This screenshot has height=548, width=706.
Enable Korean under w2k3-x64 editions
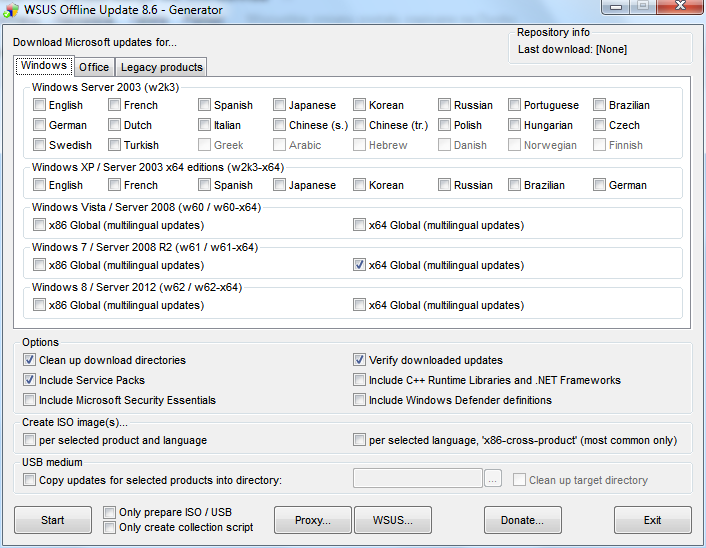pyautogui.click(x=359, y=185)
